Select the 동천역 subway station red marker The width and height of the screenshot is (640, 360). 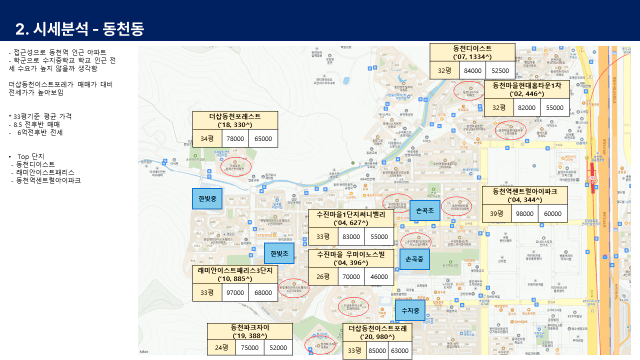pos(592,177)
